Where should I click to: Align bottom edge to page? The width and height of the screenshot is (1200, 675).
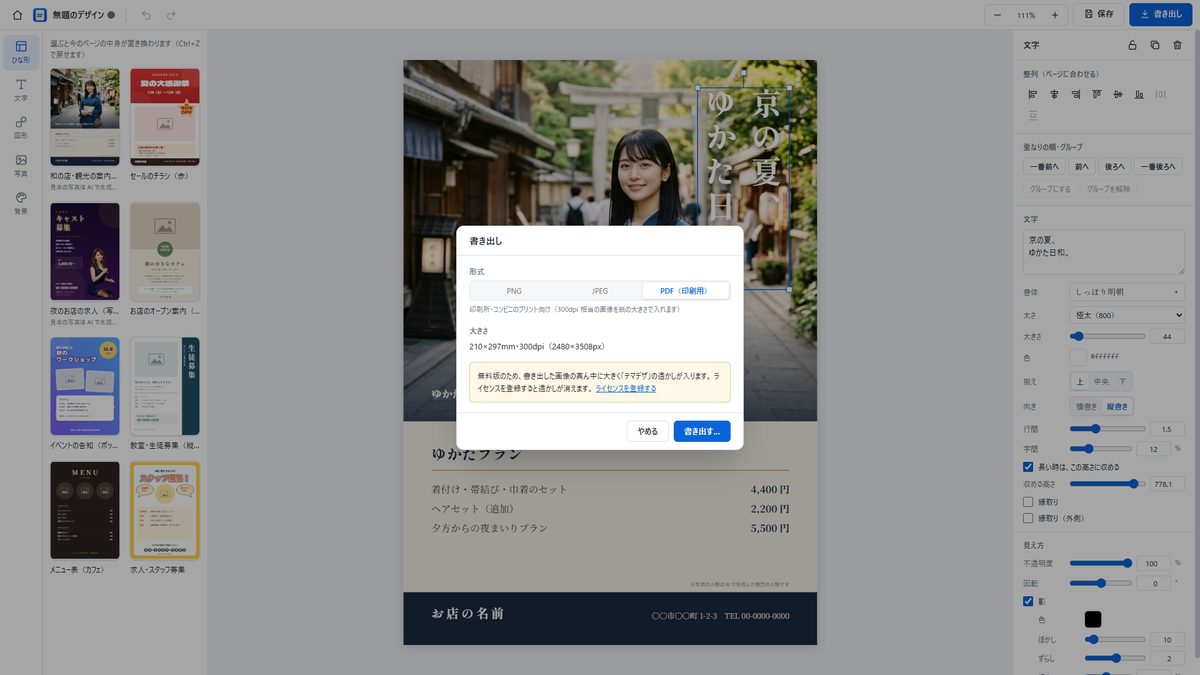tap(1139, 95)
